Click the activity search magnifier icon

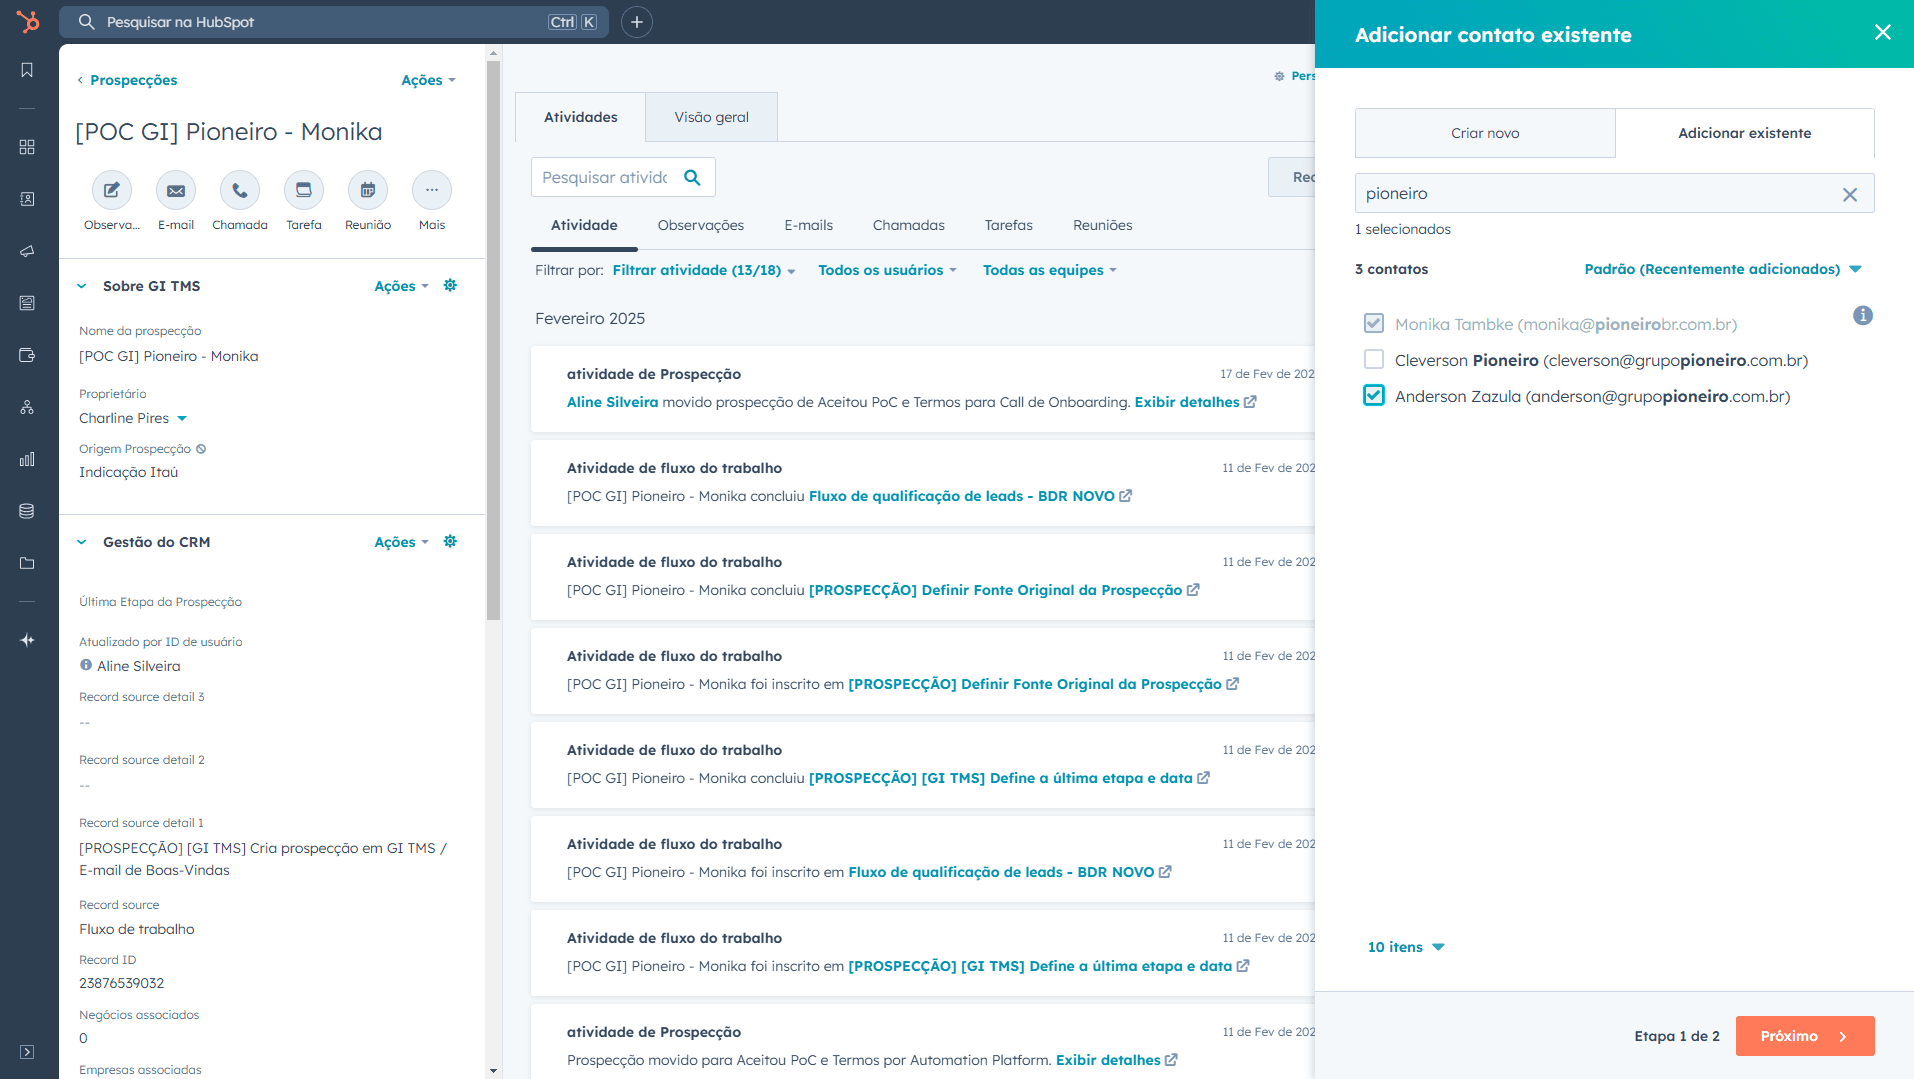tap(692, 177)
